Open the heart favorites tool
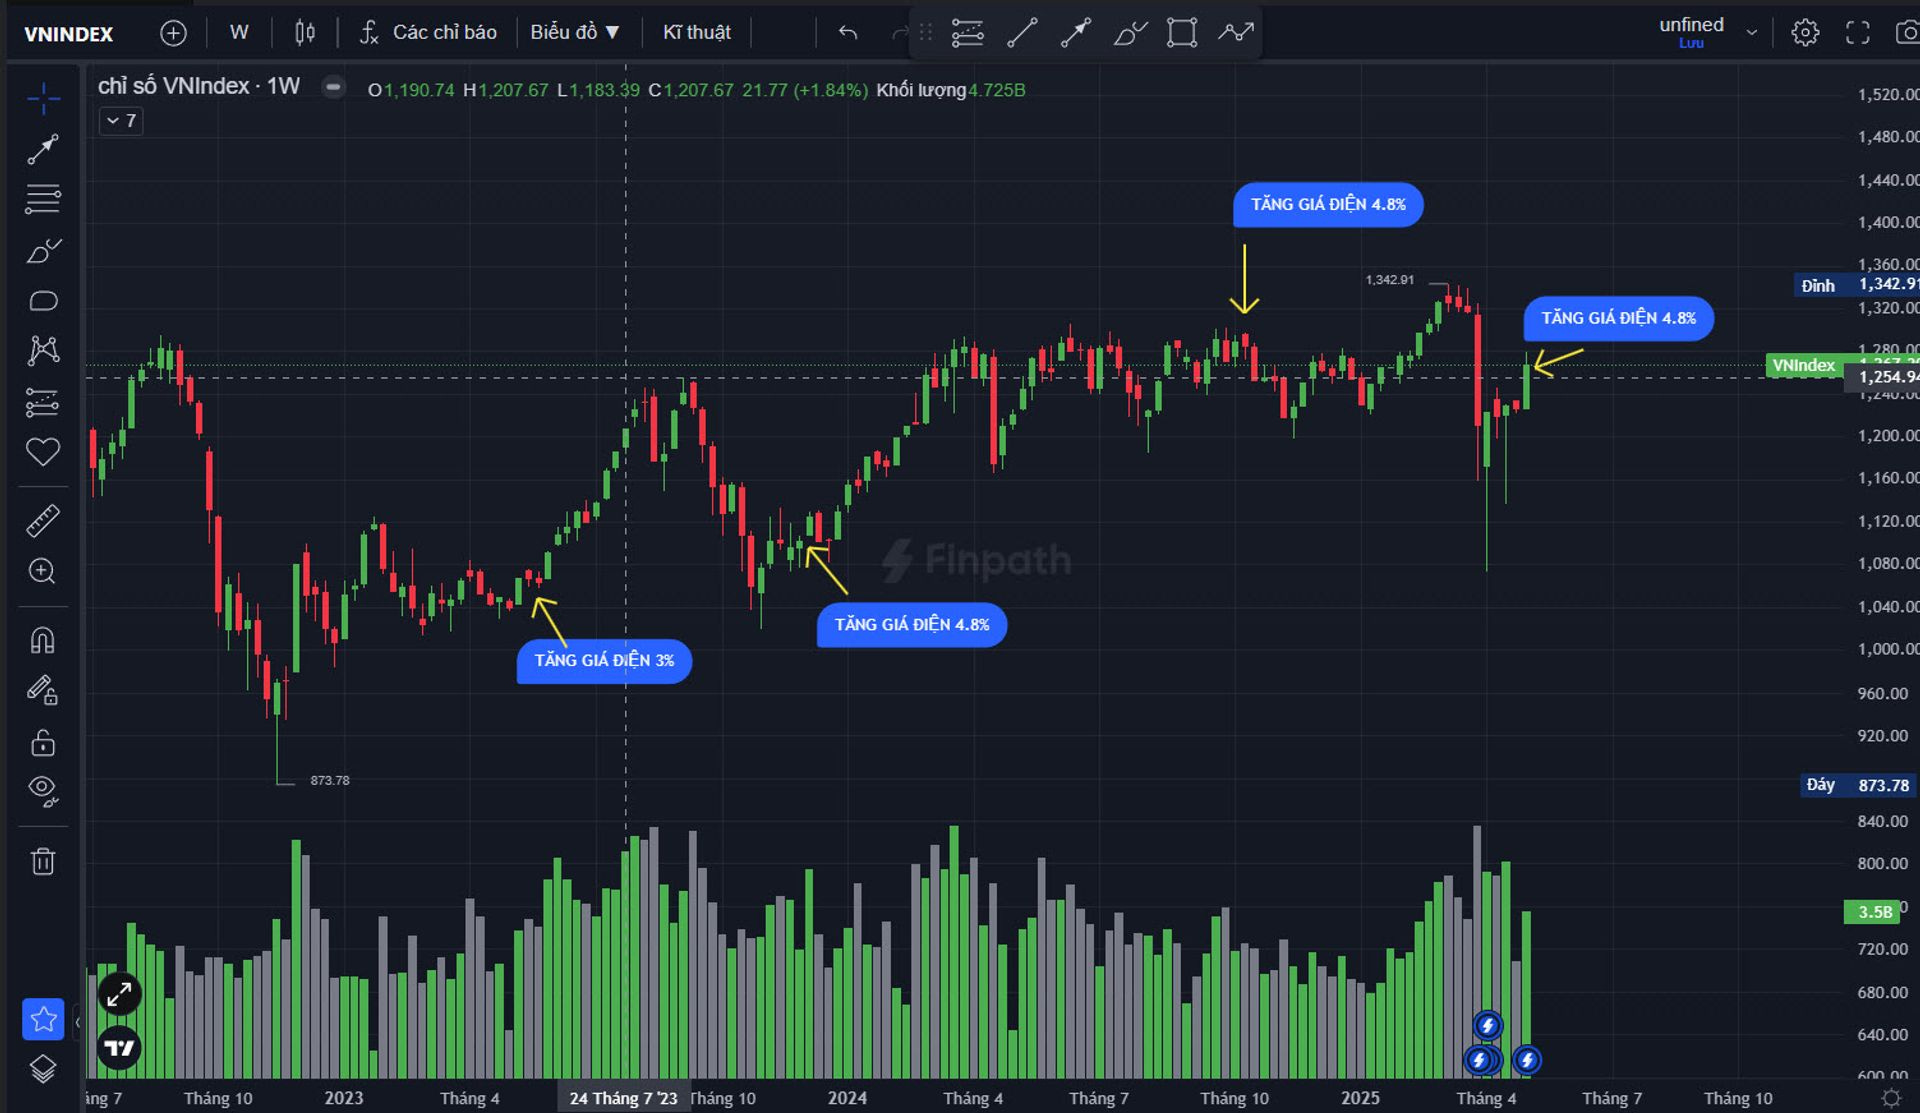The width and height of the screenshot is (1920, 1113). pos(42,452)
